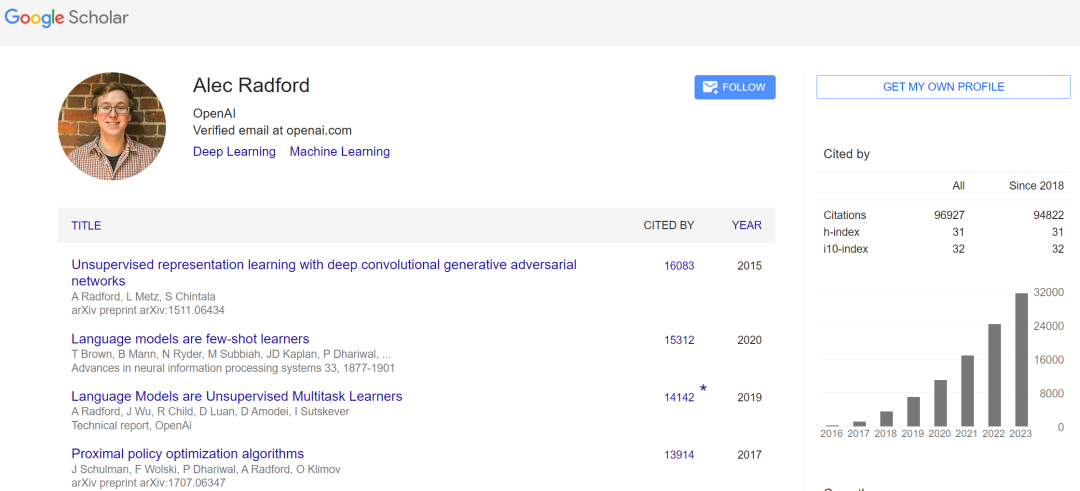Click the CITED BY column header

(669, 225)
